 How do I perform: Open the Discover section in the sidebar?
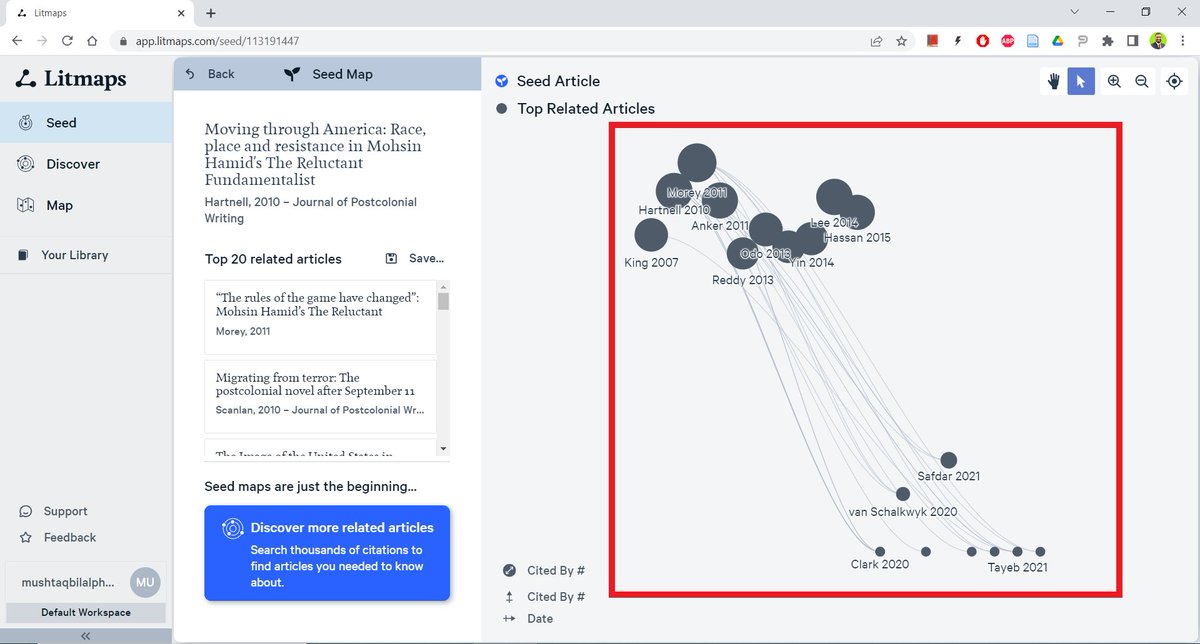point(72,163)
